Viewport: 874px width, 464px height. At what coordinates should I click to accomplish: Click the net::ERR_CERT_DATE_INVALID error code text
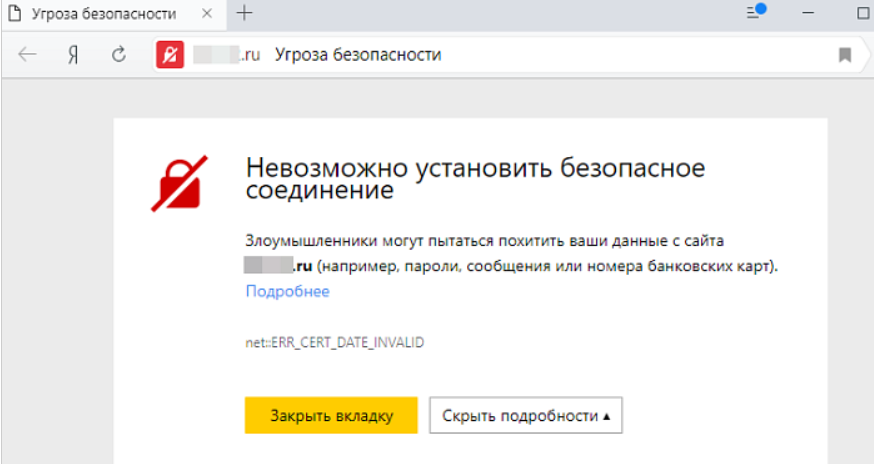click(334, 342)
